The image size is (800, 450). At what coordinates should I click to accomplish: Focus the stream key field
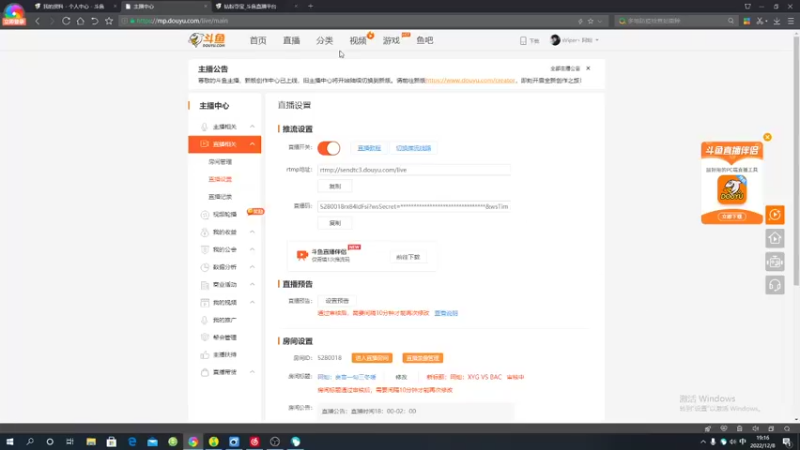[414, 207]
